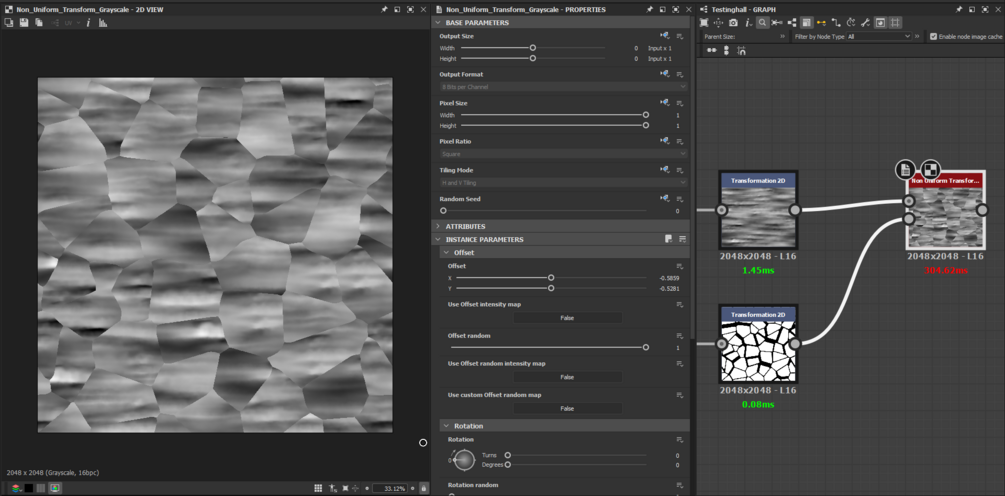Toggle Use custom Offset random map value

tap(567, 408)
